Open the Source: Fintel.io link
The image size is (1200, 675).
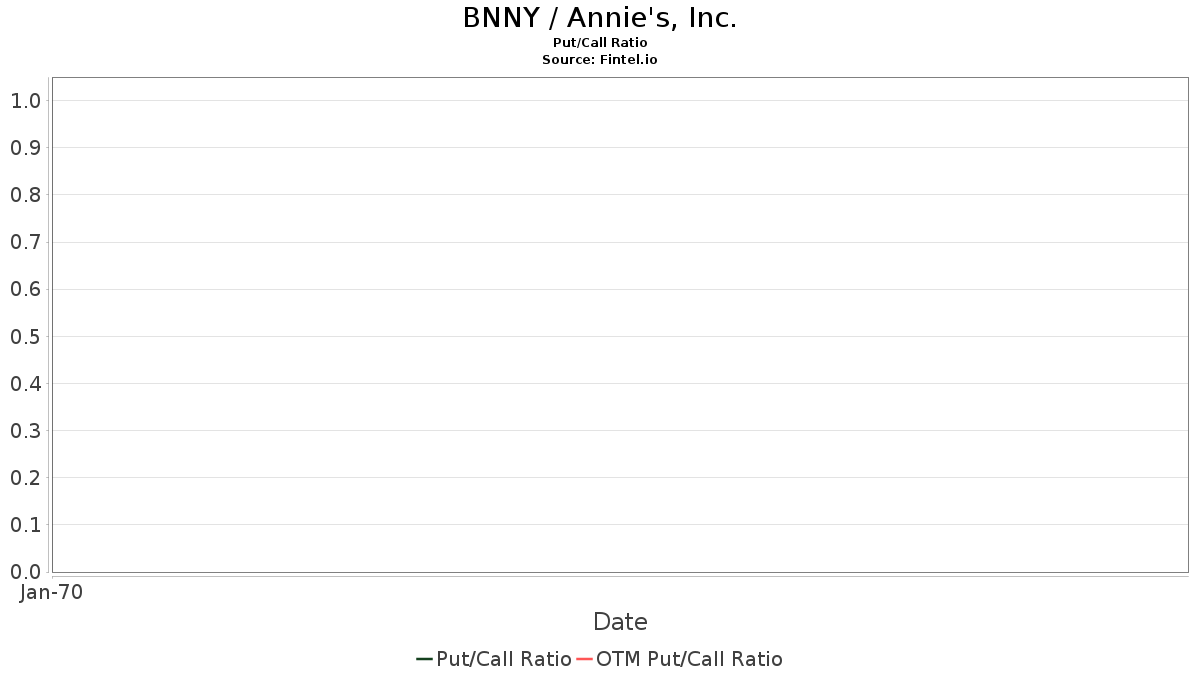click(600, 60)
